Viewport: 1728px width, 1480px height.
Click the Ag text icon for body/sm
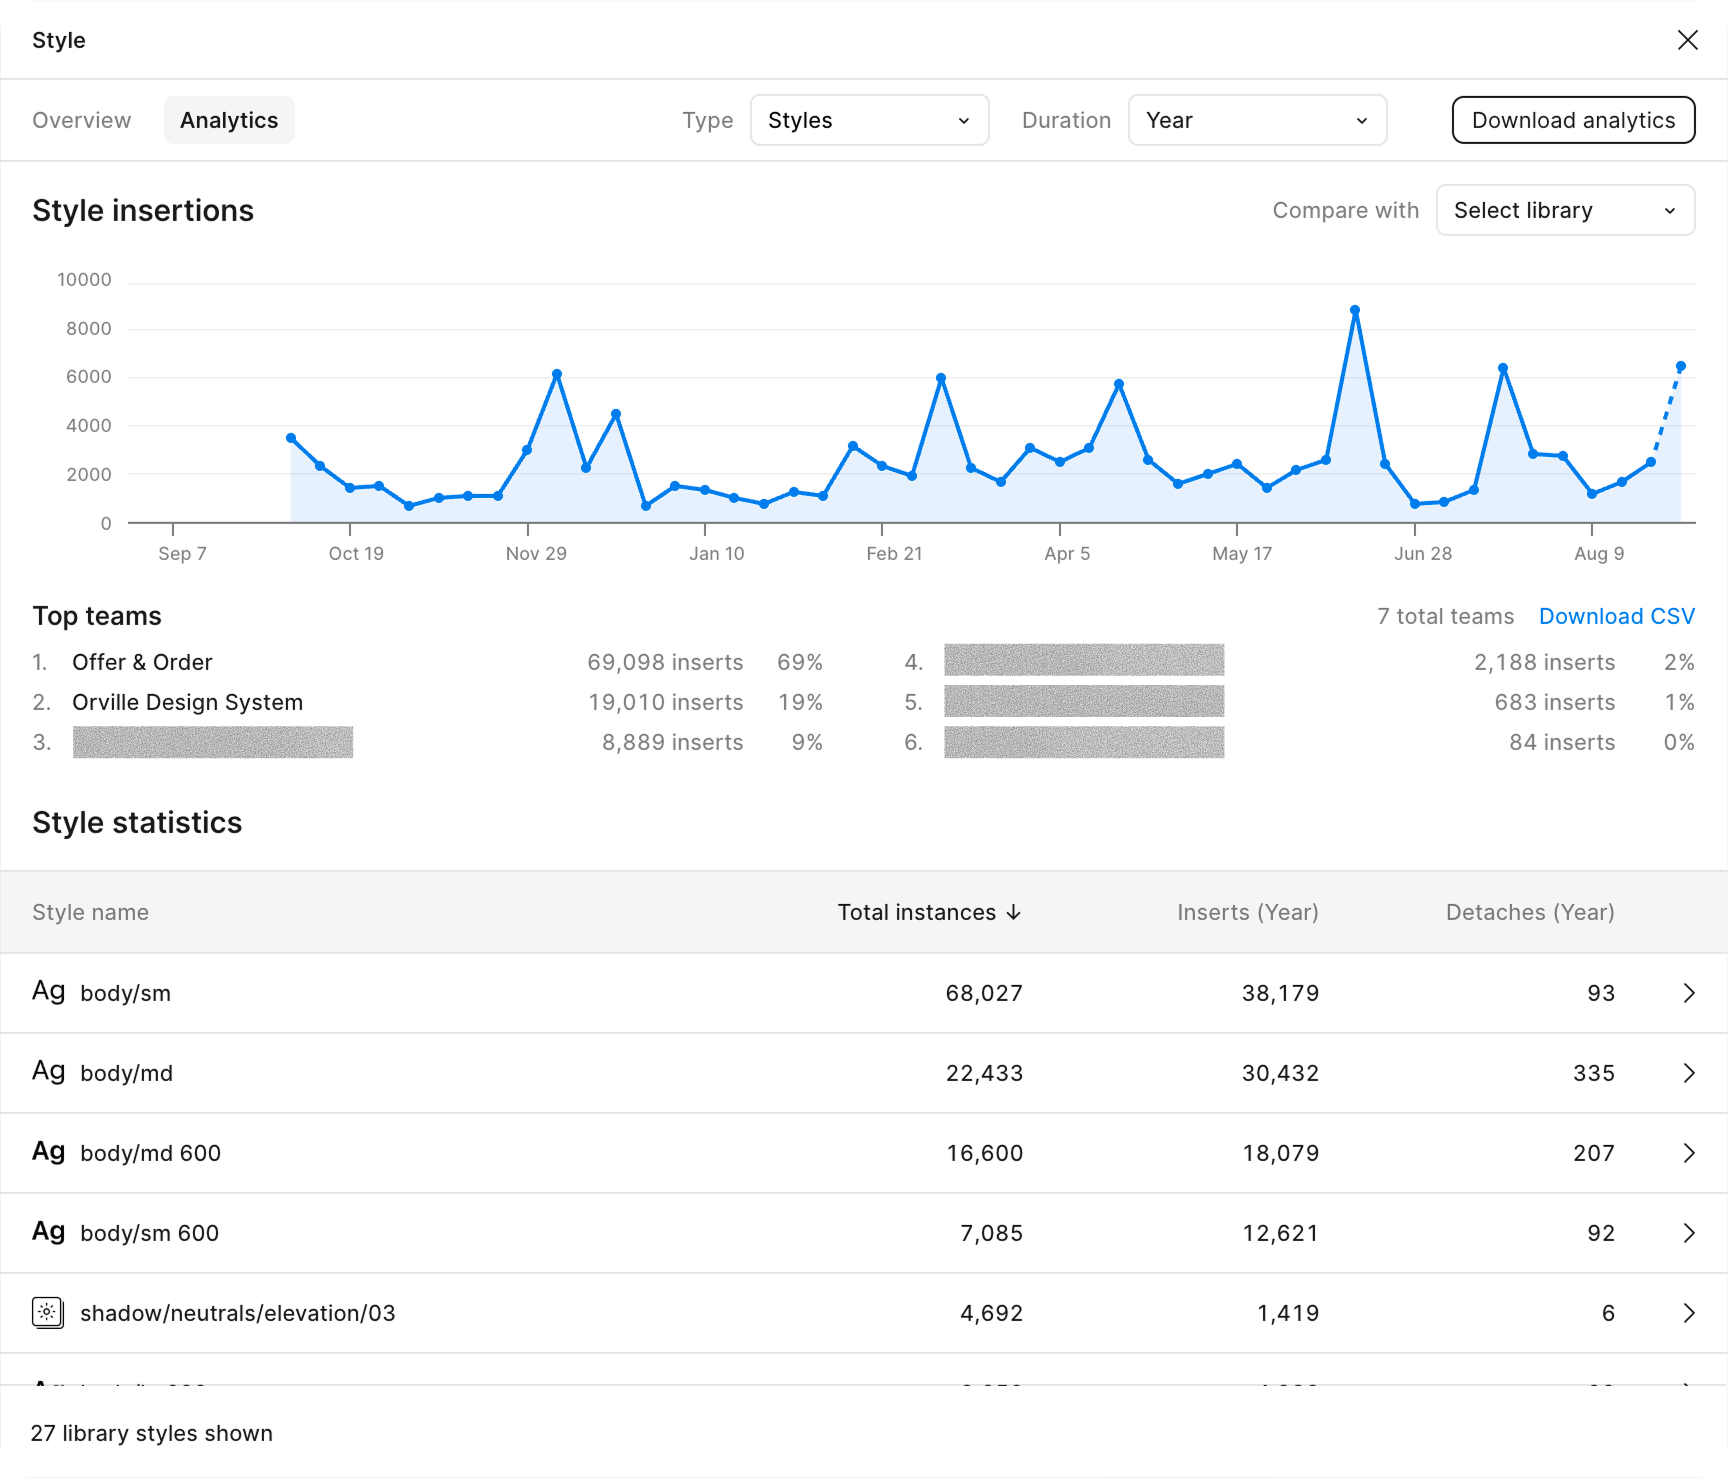[x=48, y=992]
